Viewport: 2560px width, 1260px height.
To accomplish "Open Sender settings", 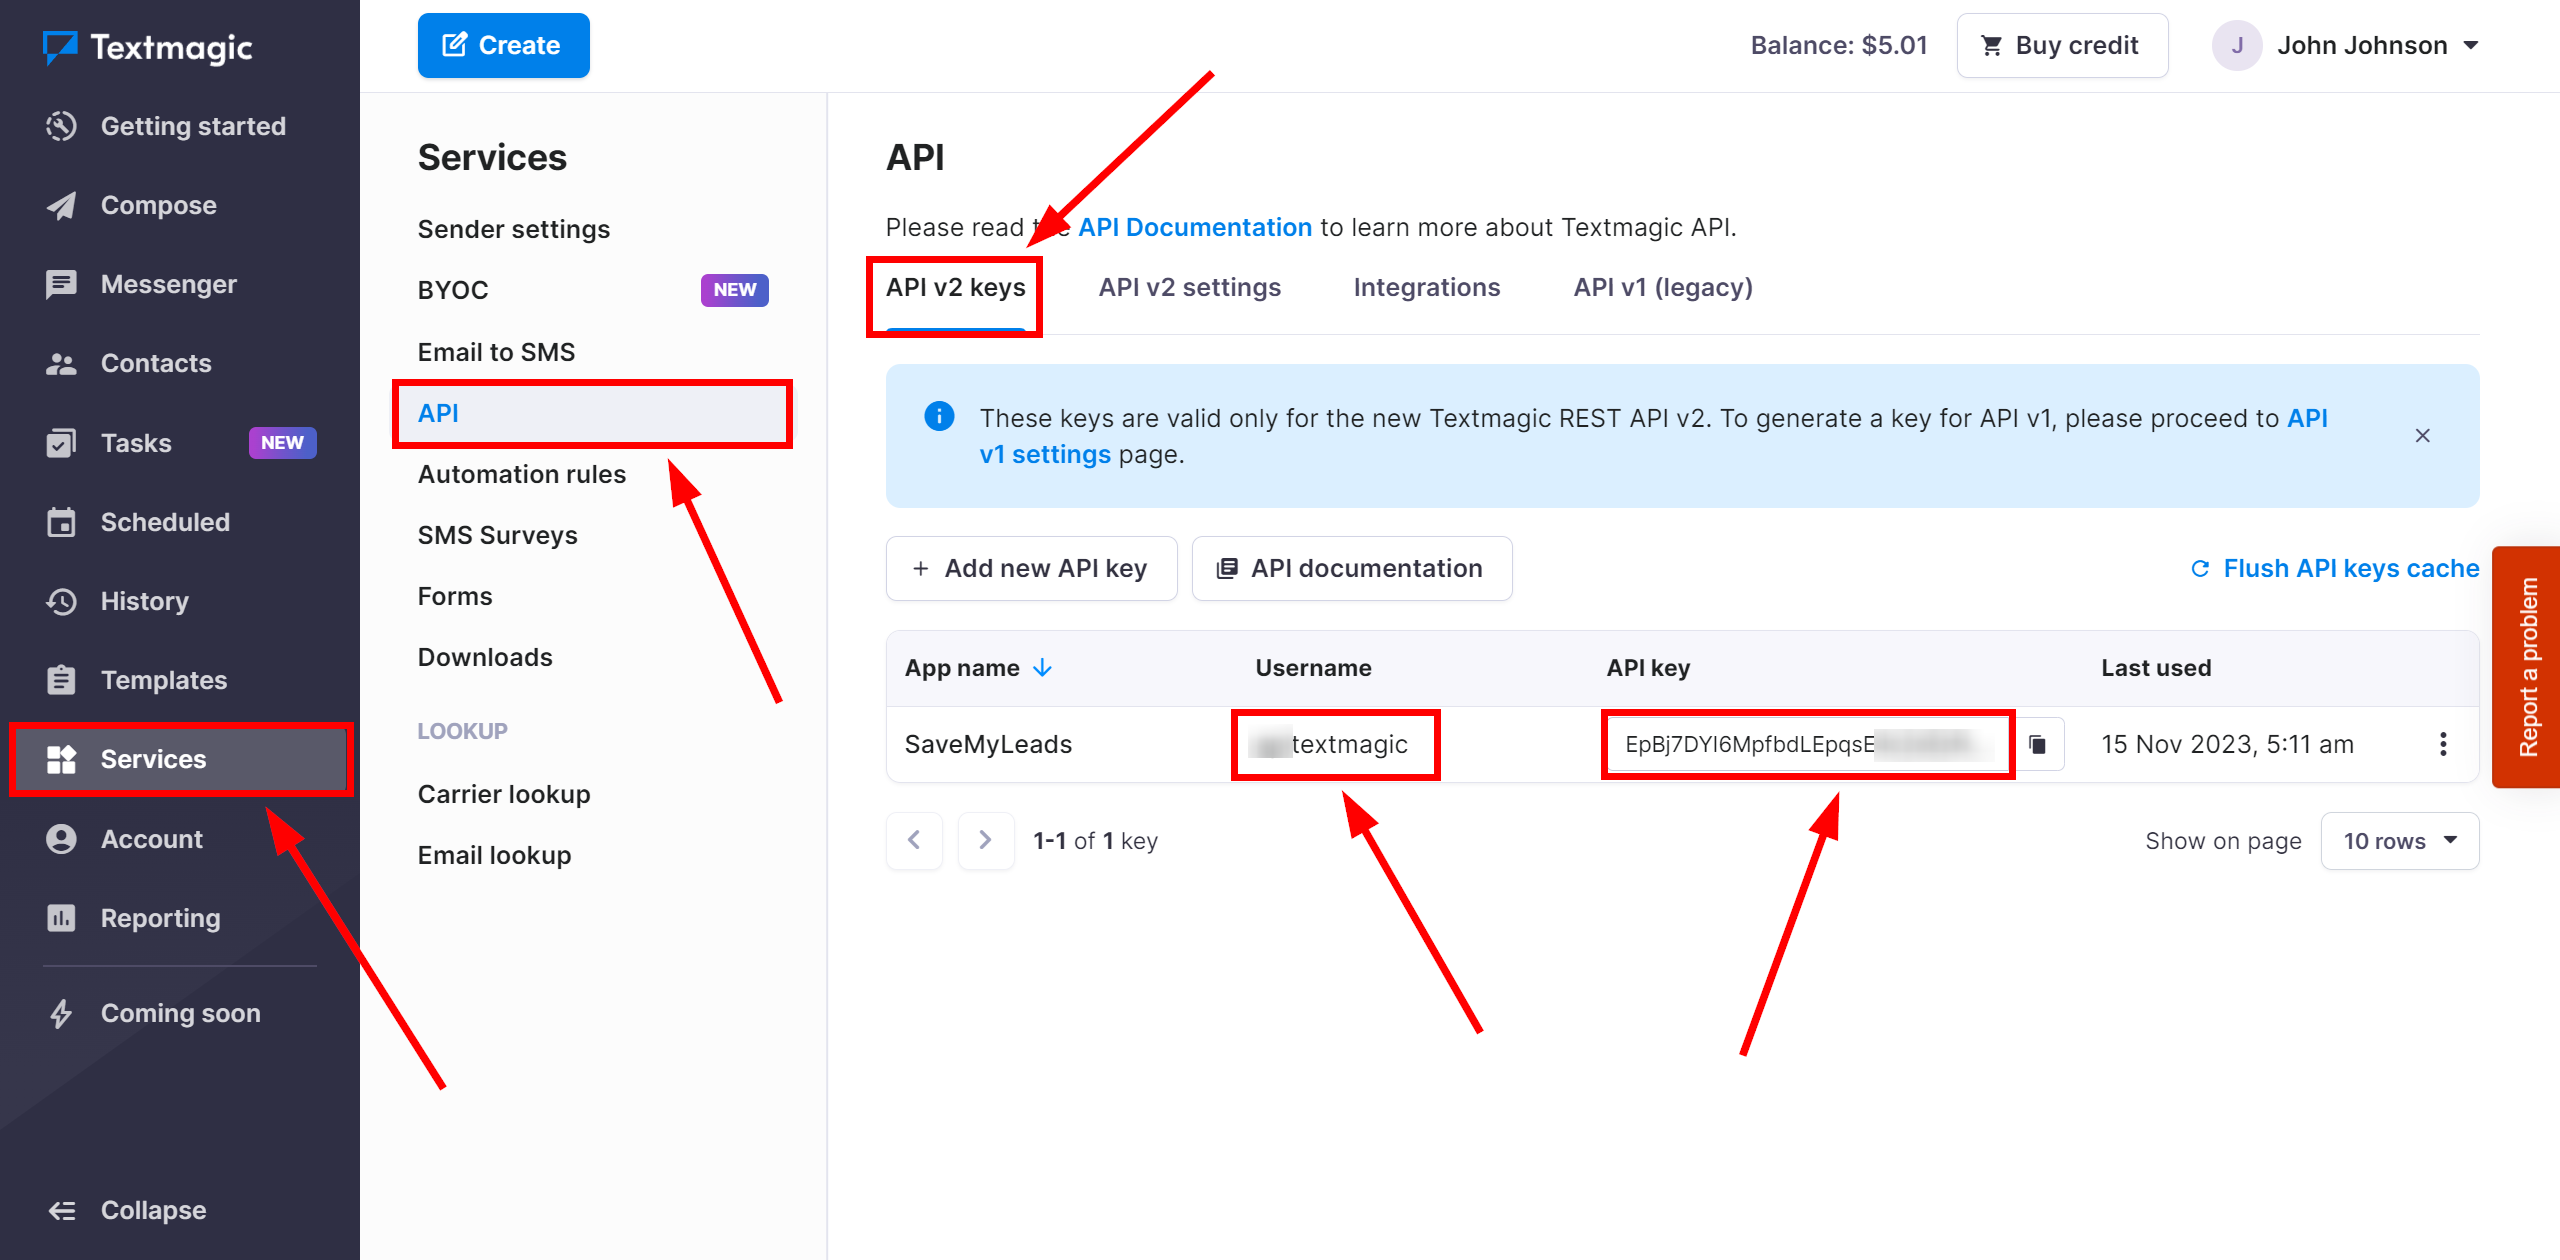I will [x=513, y=229].
